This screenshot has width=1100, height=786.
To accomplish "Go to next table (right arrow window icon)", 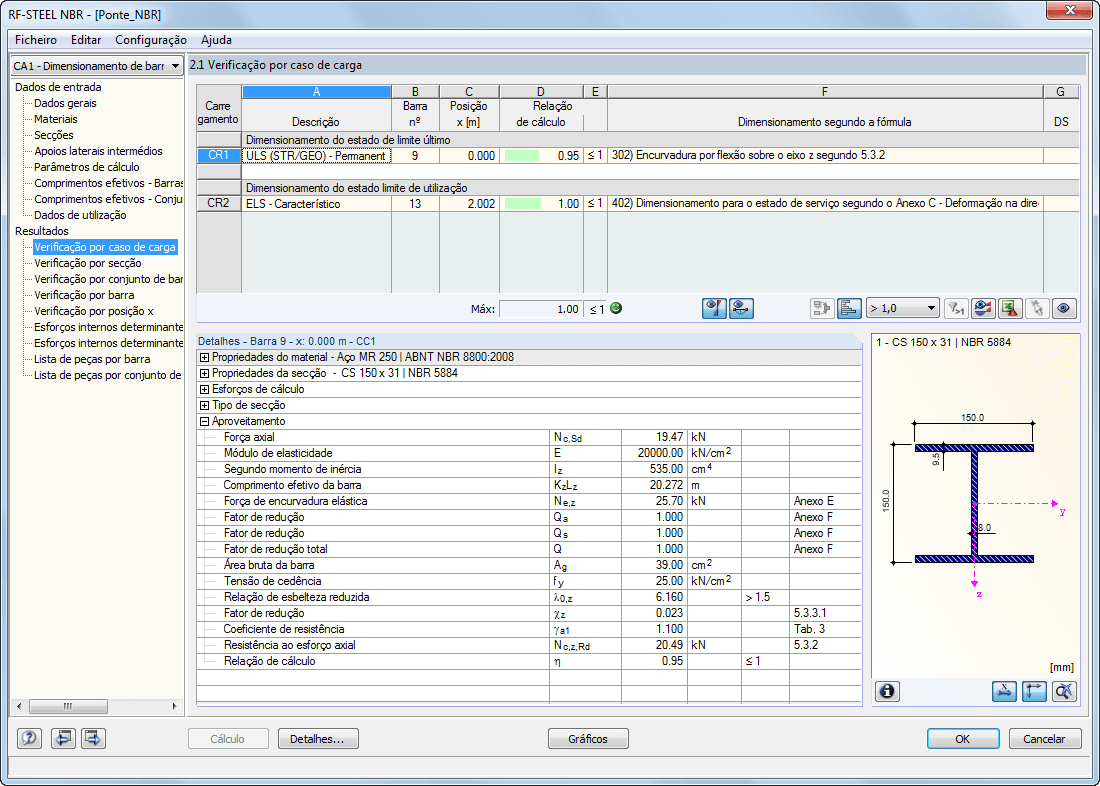I will pyautogui.click(x=93, y=738).
